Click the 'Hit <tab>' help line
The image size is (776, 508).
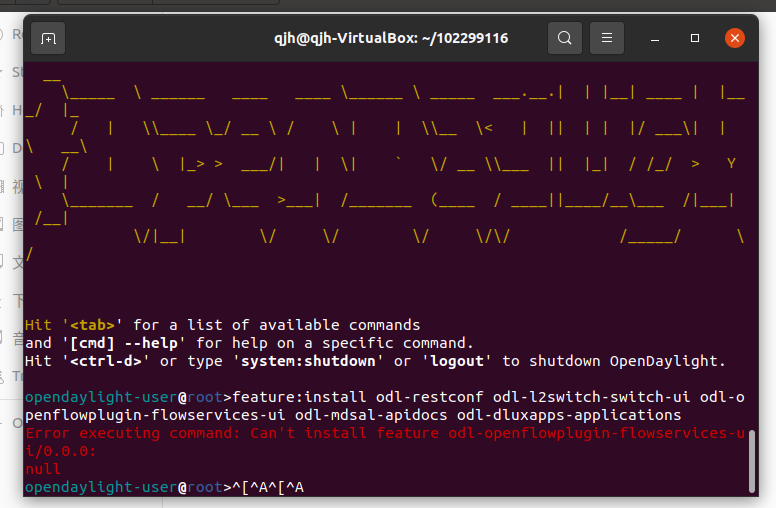(x=223, y=325)
